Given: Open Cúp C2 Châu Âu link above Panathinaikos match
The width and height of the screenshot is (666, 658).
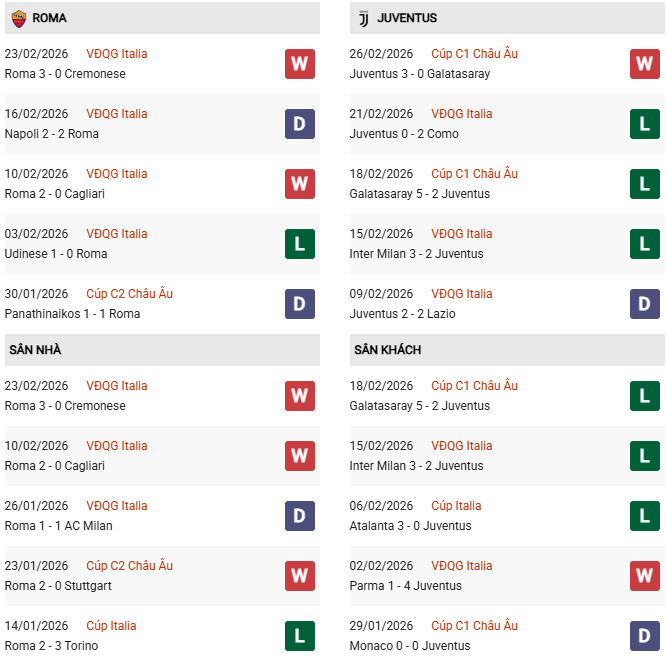Looking at the screenshot, I should (x=129, y=294).
